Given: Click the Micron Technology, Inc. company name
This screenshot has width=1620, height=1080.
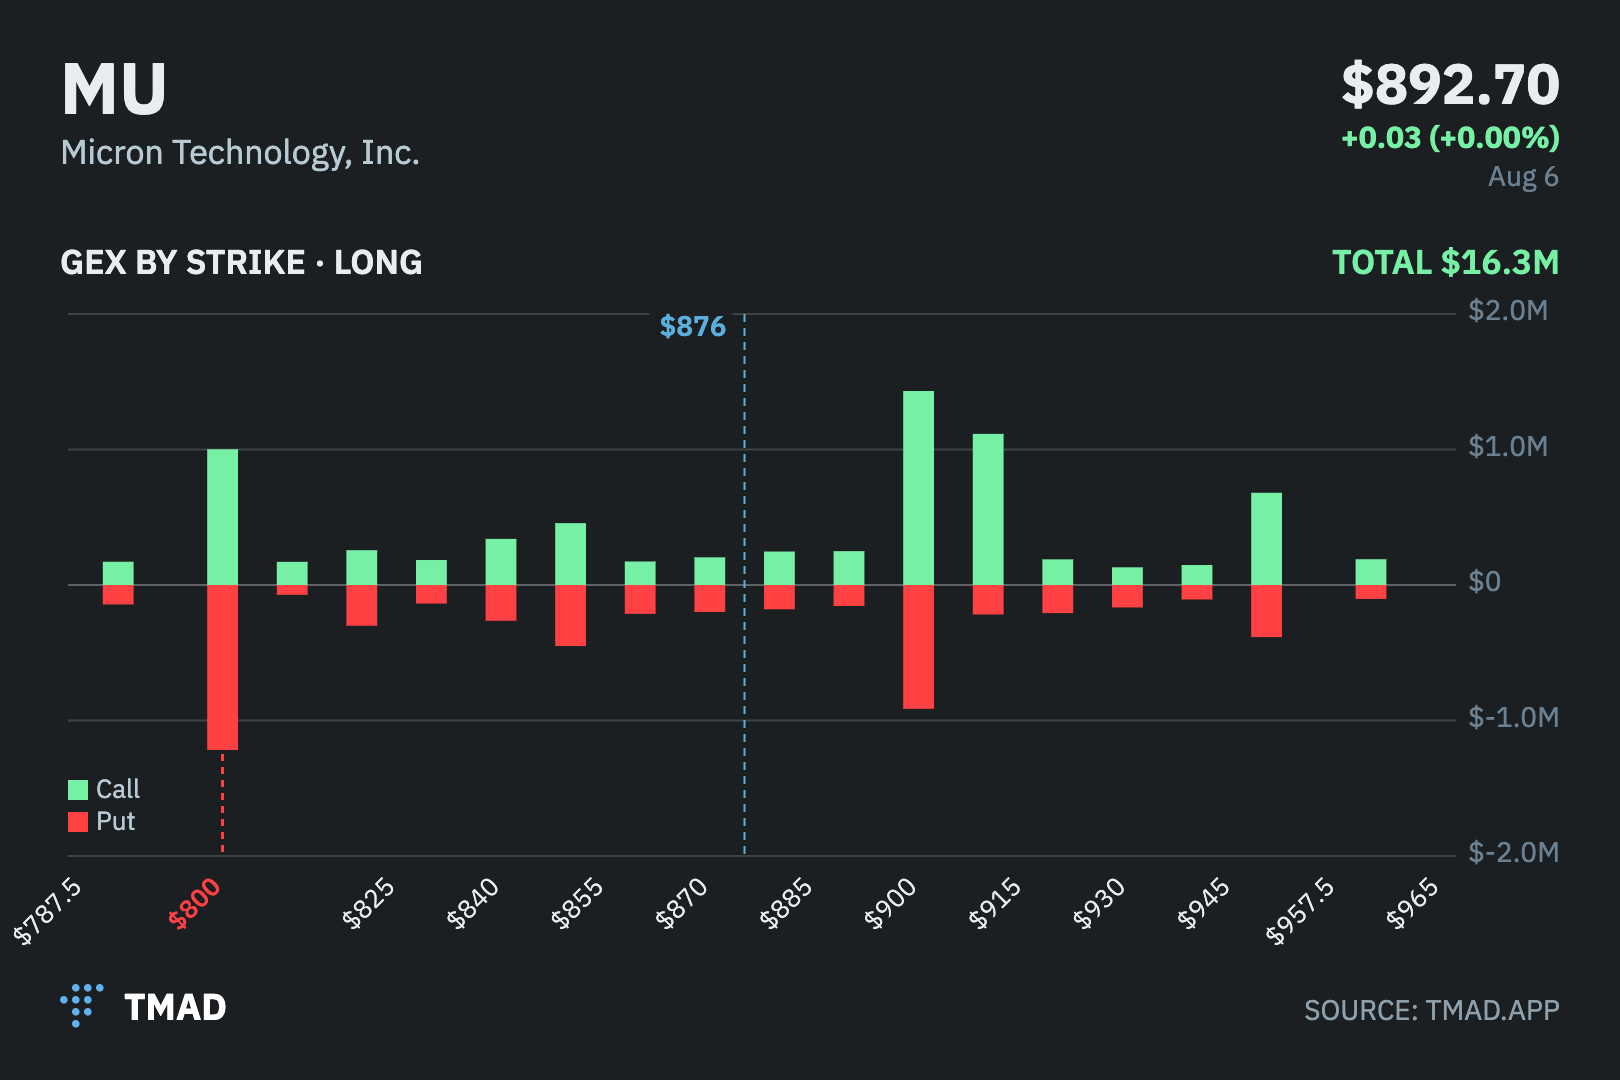Looking at the screenshot, I should click(240, 153).
